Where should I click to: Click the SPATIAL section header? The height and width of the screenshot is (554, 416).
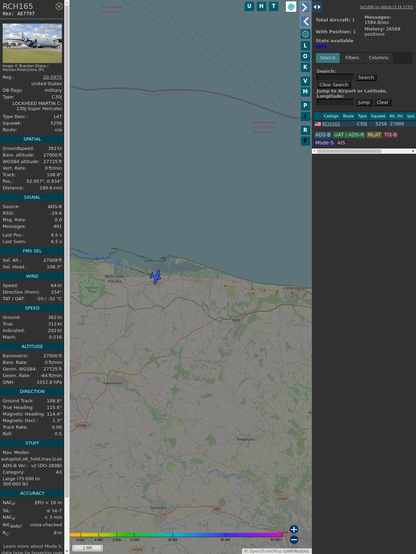click(x=32, y=139)
